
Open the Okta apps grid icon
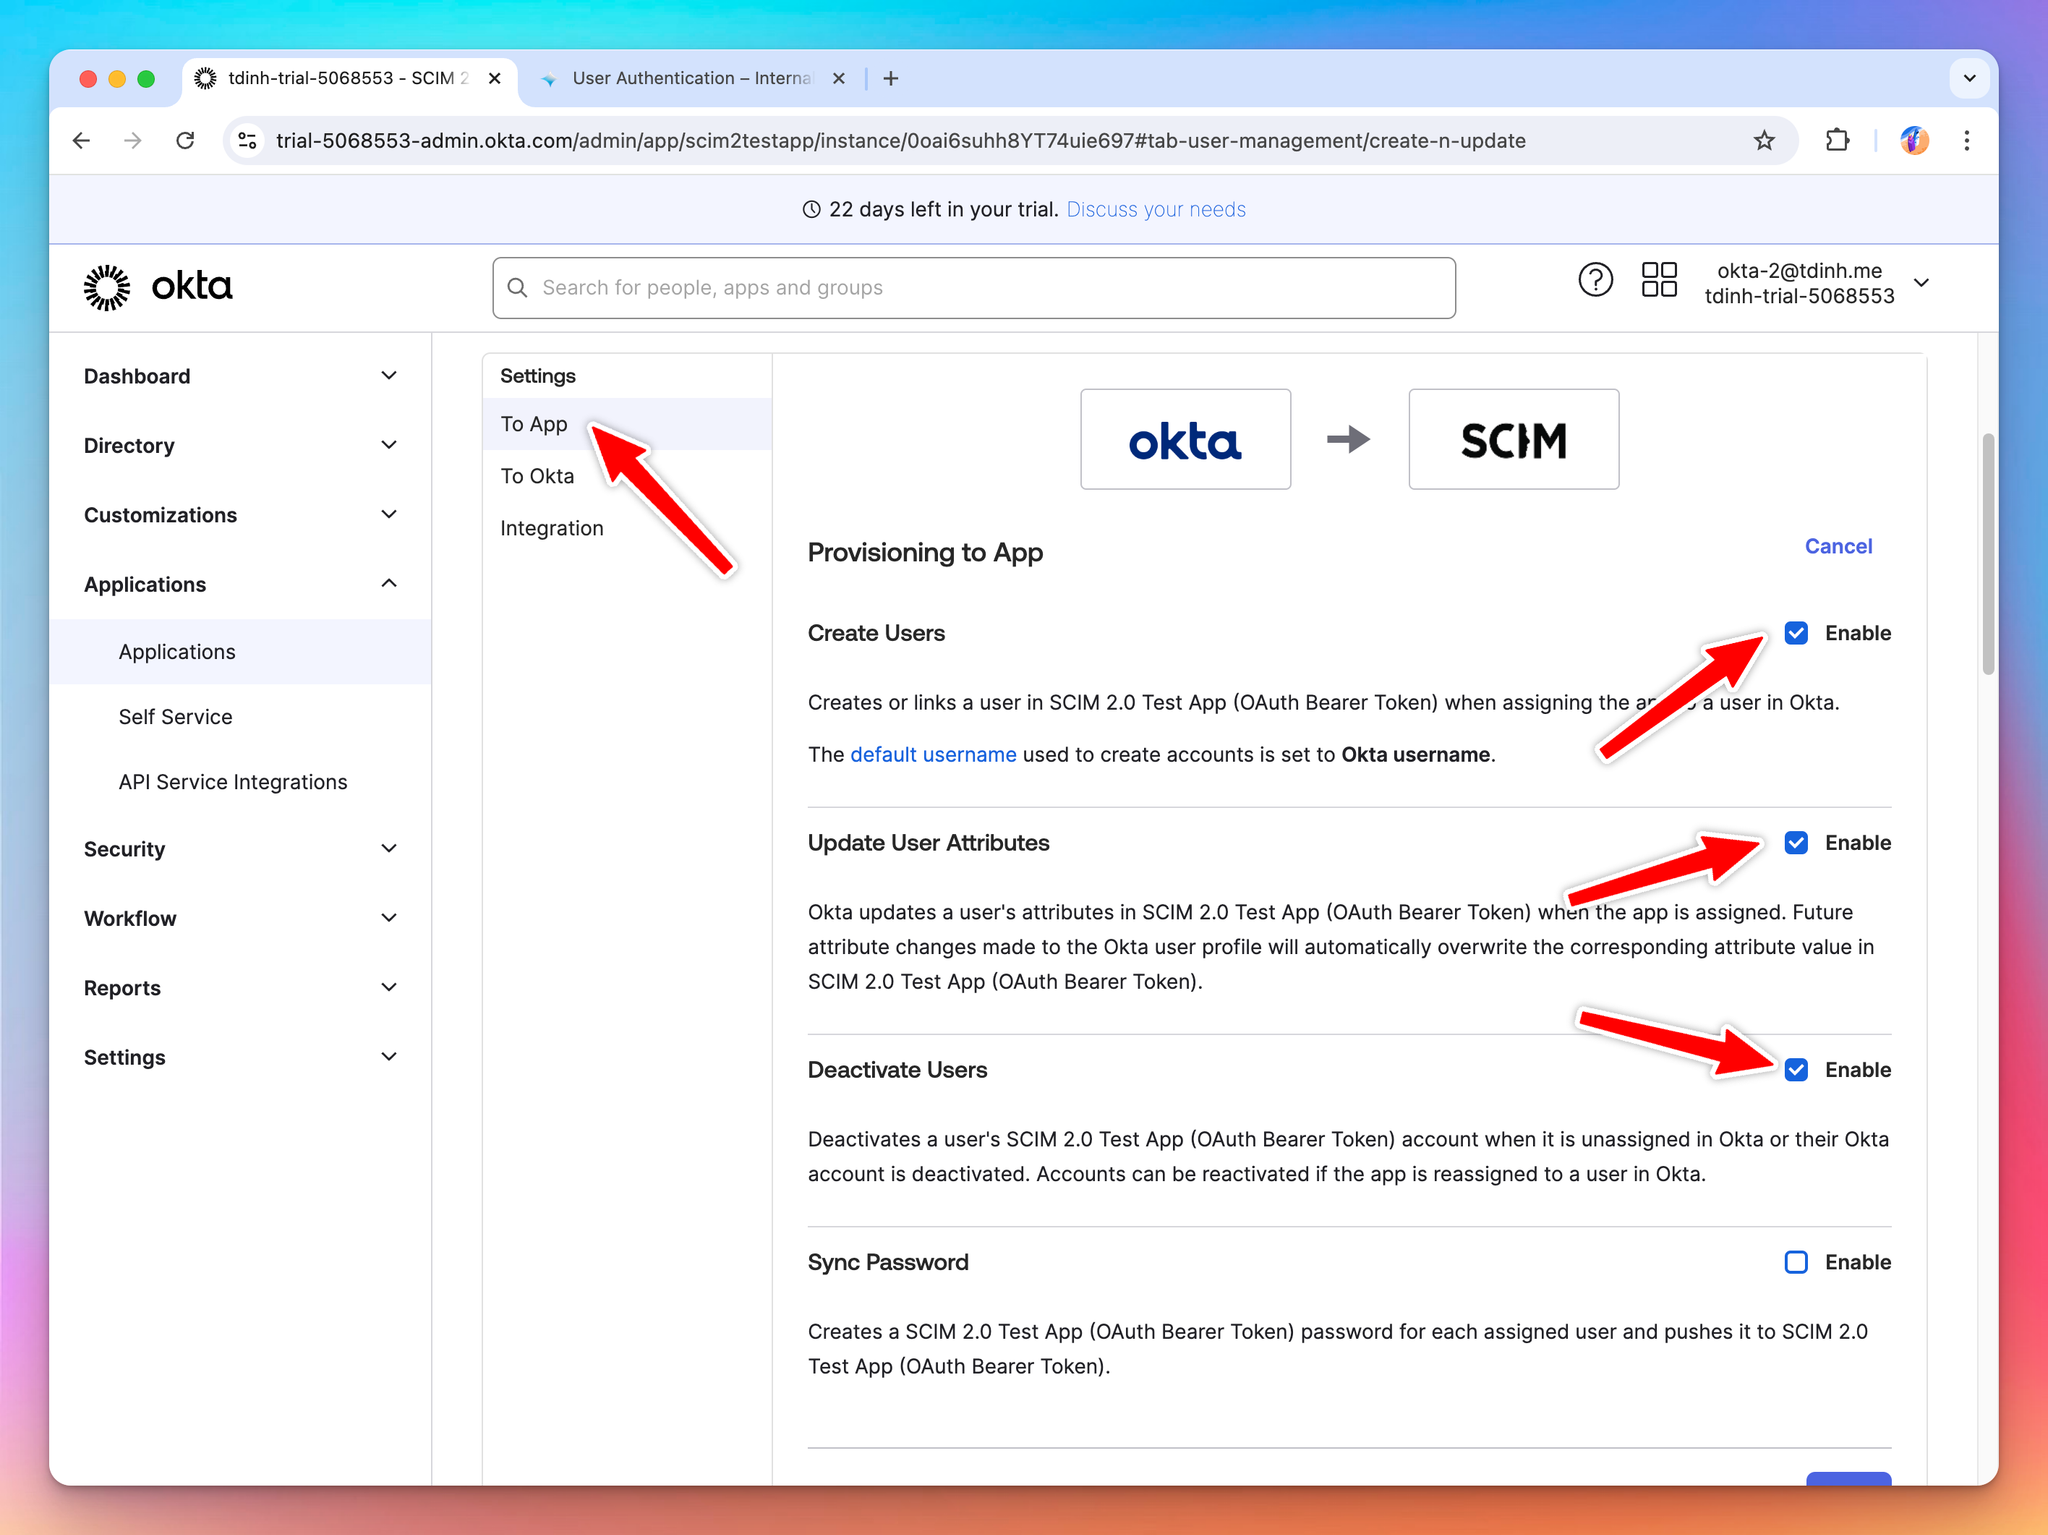tap(1659, 280)
